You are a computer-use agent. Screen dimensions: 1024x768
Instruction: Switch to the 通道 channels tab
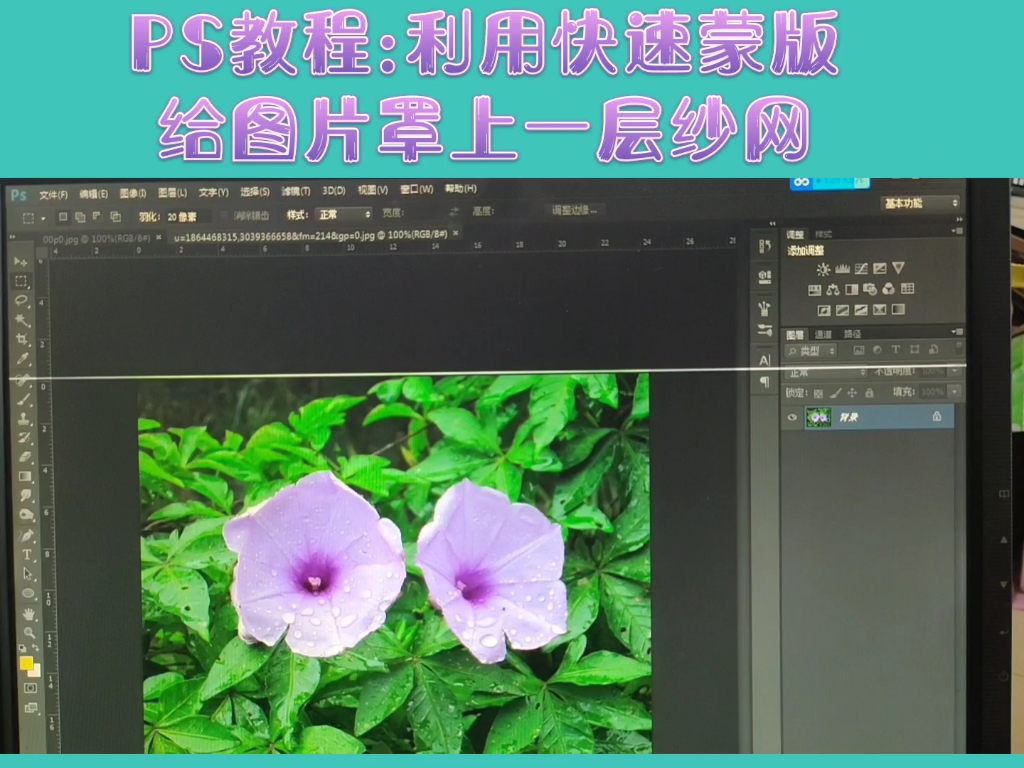click(x=823, y=334)
